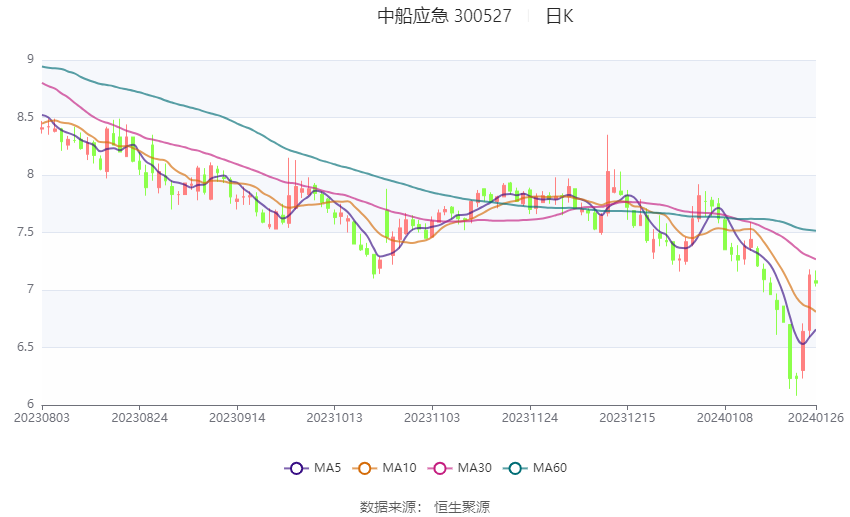850x517 pixels.
Task: Click the y-axis value 8.5
Action: coord(25,117)
